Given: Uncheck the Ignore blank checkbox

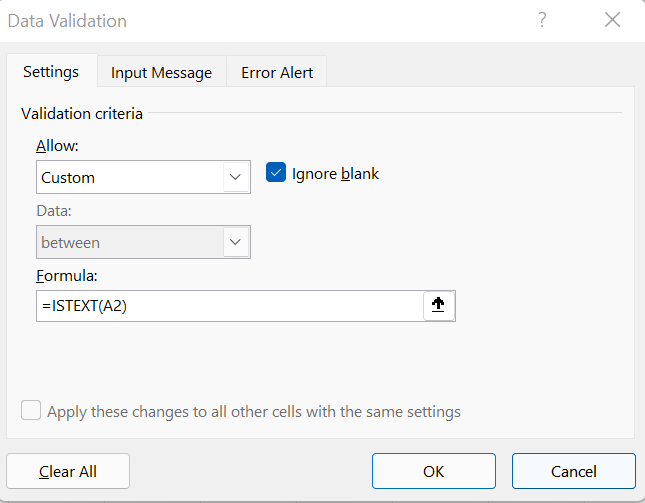Looking at the screenshot, I should click(x=276, y=172).
